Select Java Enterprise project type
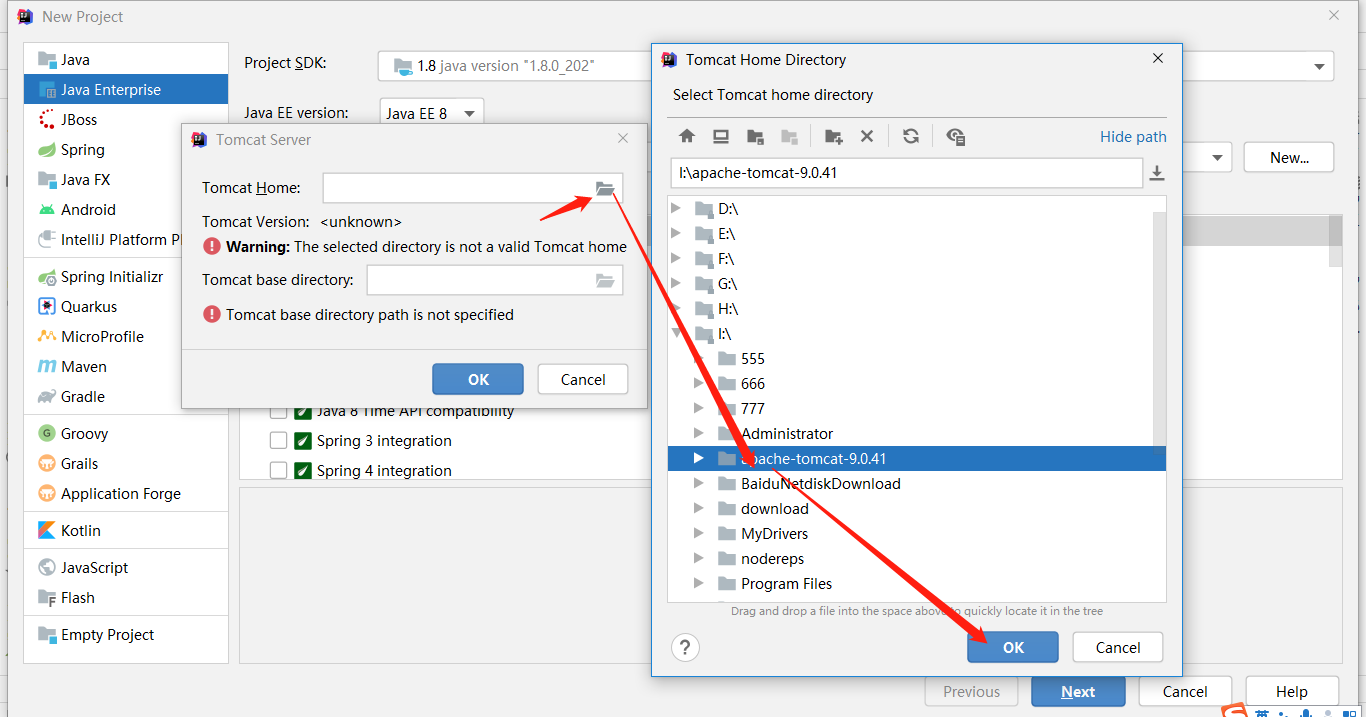The height and width of the screenshot is (717, 1366). click(x=126, y=90)
